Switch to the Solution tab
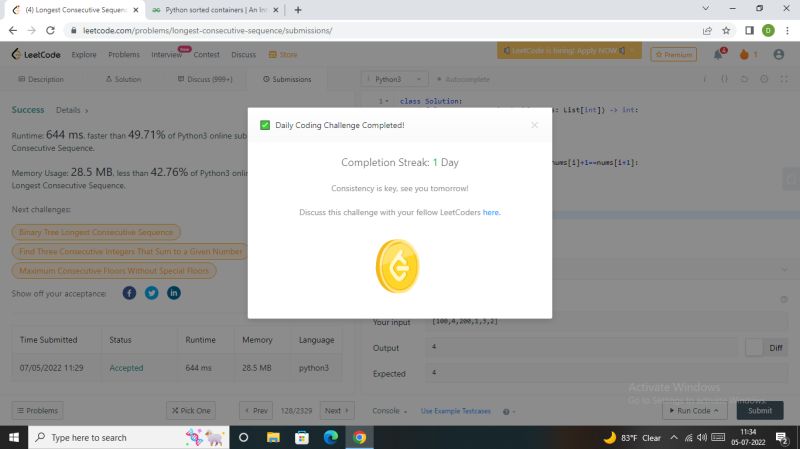 click(123, 79)
